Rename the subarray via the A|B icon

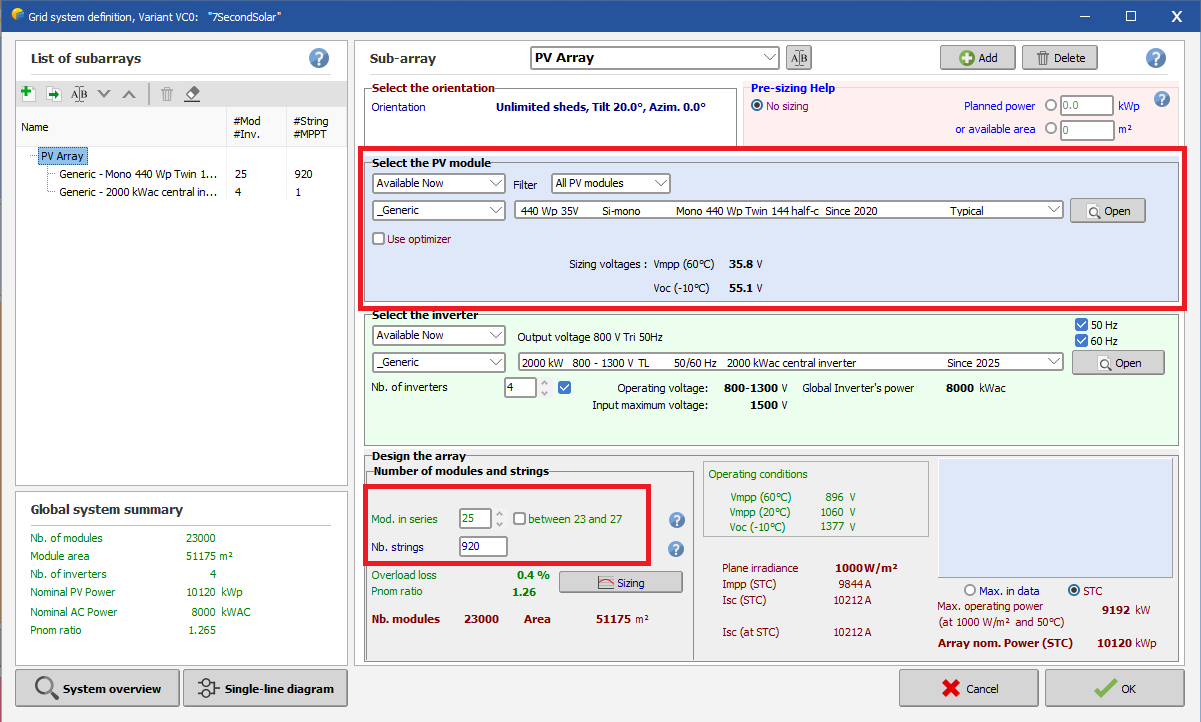click(79, 93)
